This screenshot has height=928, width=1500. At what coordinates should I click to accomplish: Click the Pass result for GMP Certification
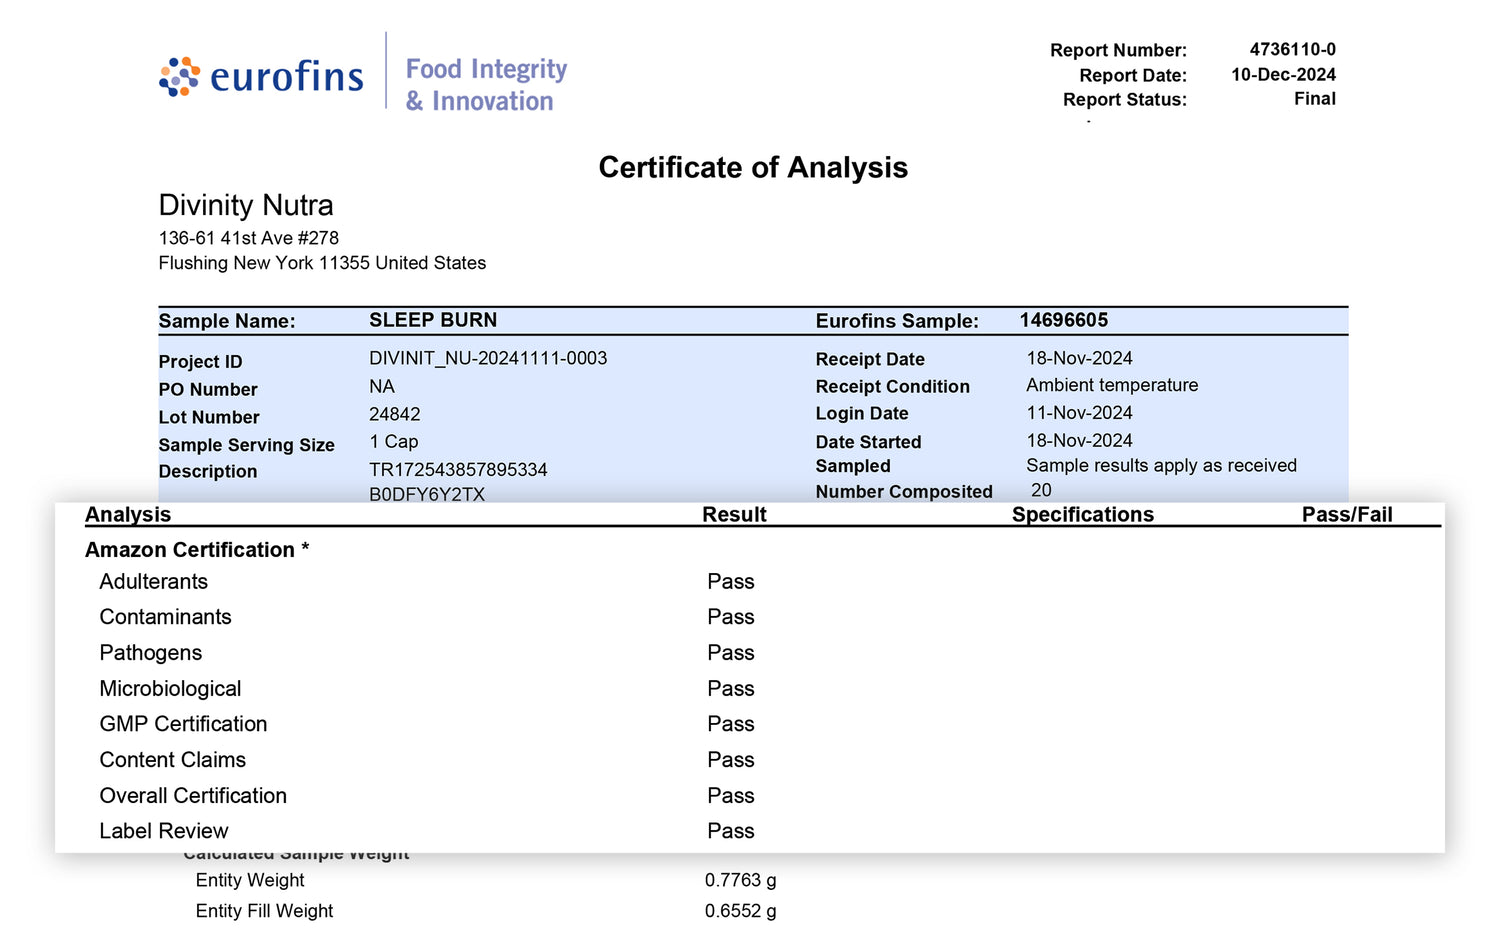point(730,724)
